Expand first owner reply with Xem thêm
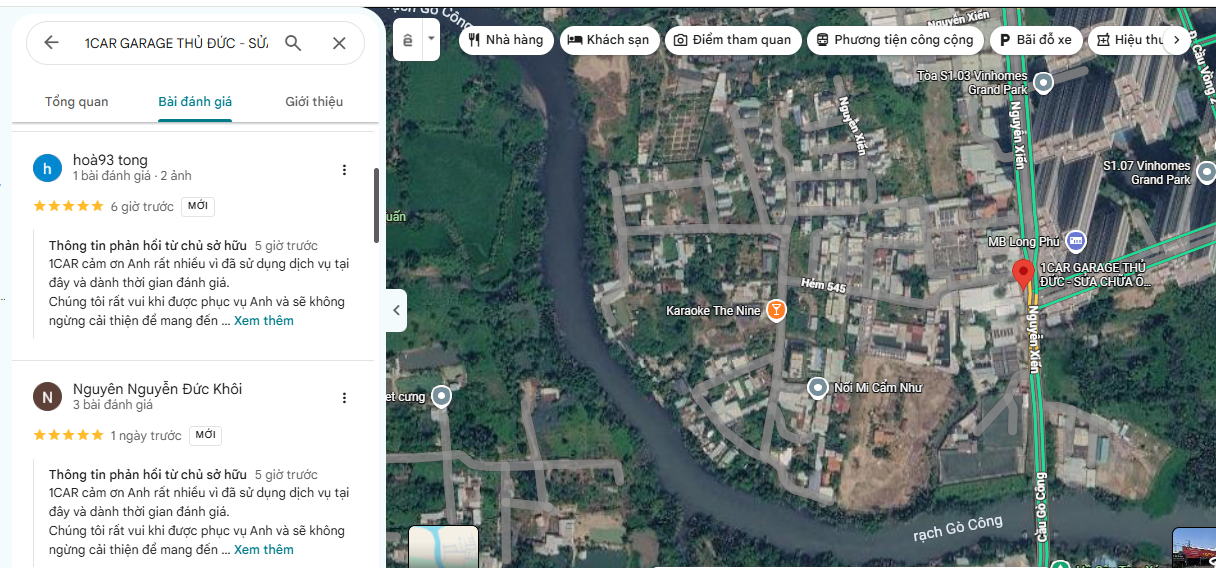 pyautogui.click(x=264, y=321)
